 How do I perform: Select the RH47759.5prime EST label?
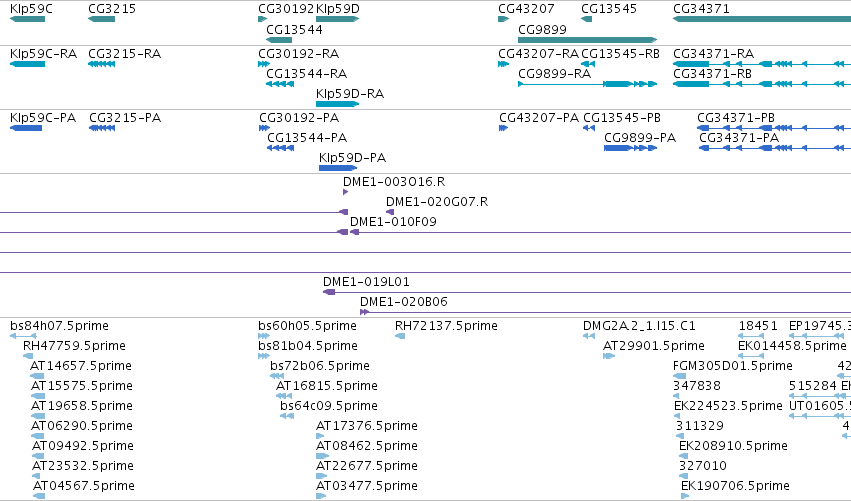(x=74, y=345)
